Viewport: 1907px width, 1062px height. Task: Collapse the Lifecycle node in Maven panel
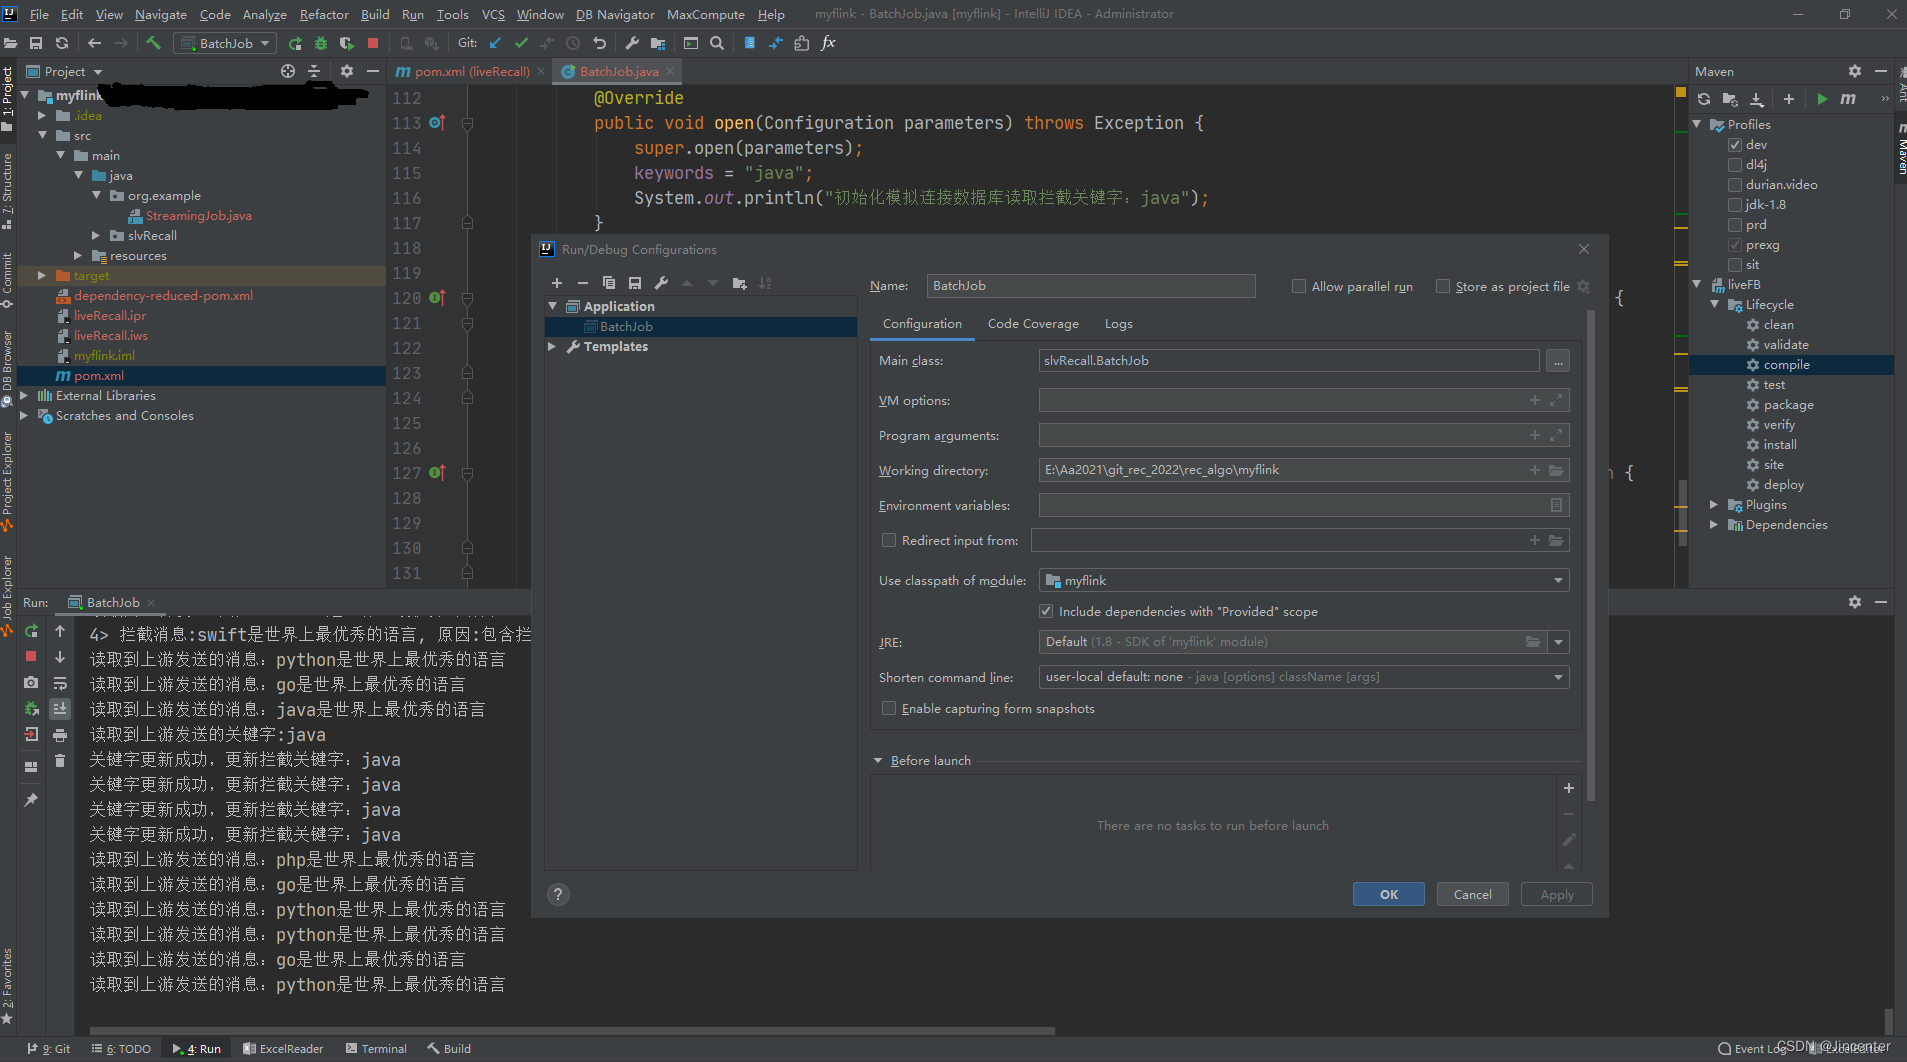tap(1716, 304)
